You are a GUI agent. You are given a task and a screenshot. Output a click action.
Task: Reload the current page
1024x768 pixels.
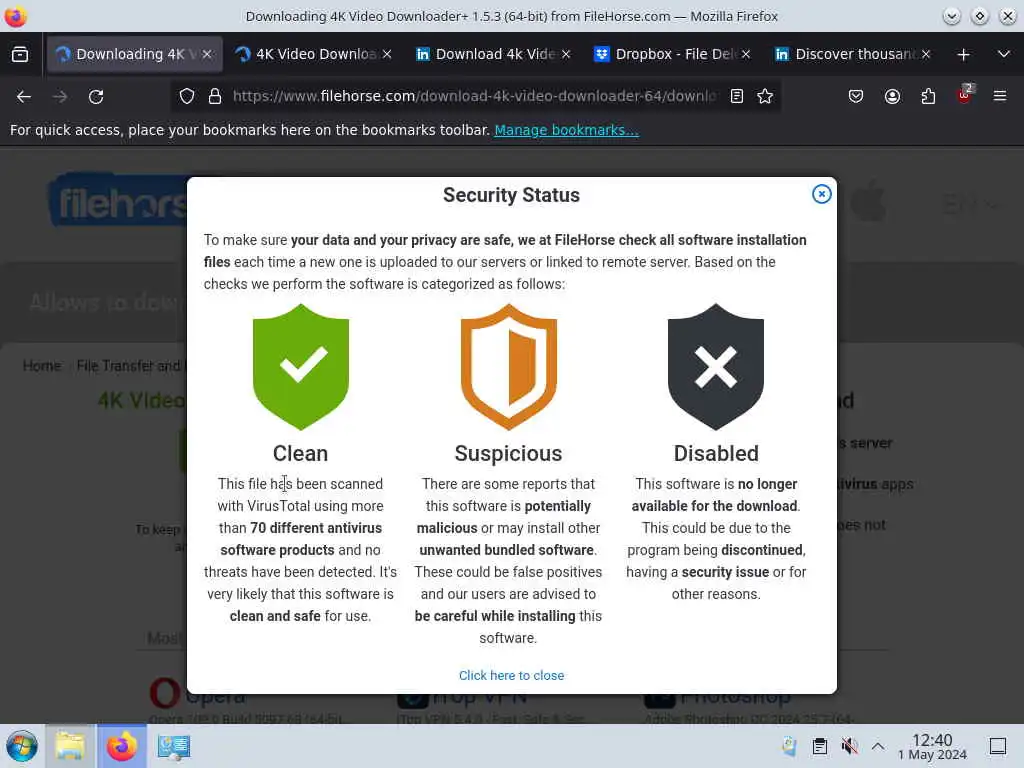(x=96, y=97)
